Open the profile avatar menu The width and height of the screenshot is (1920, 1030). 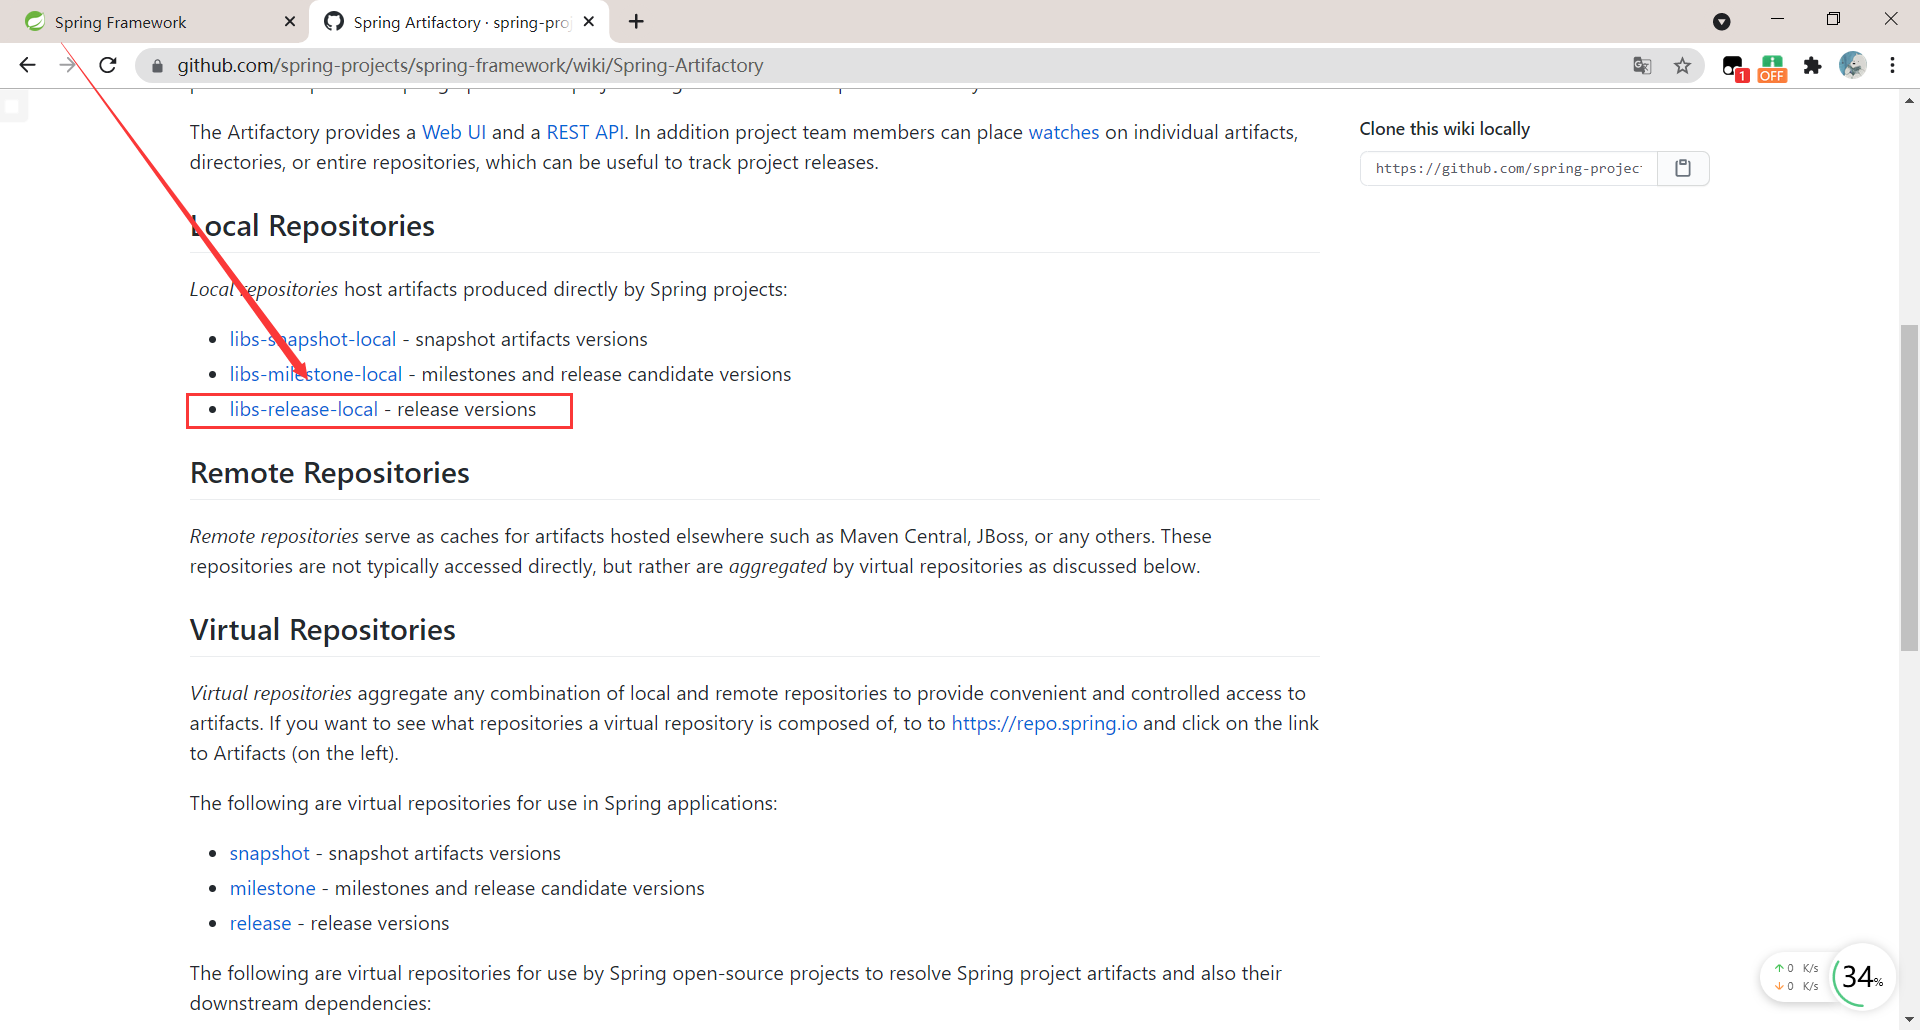click(x=1853, y=65)
